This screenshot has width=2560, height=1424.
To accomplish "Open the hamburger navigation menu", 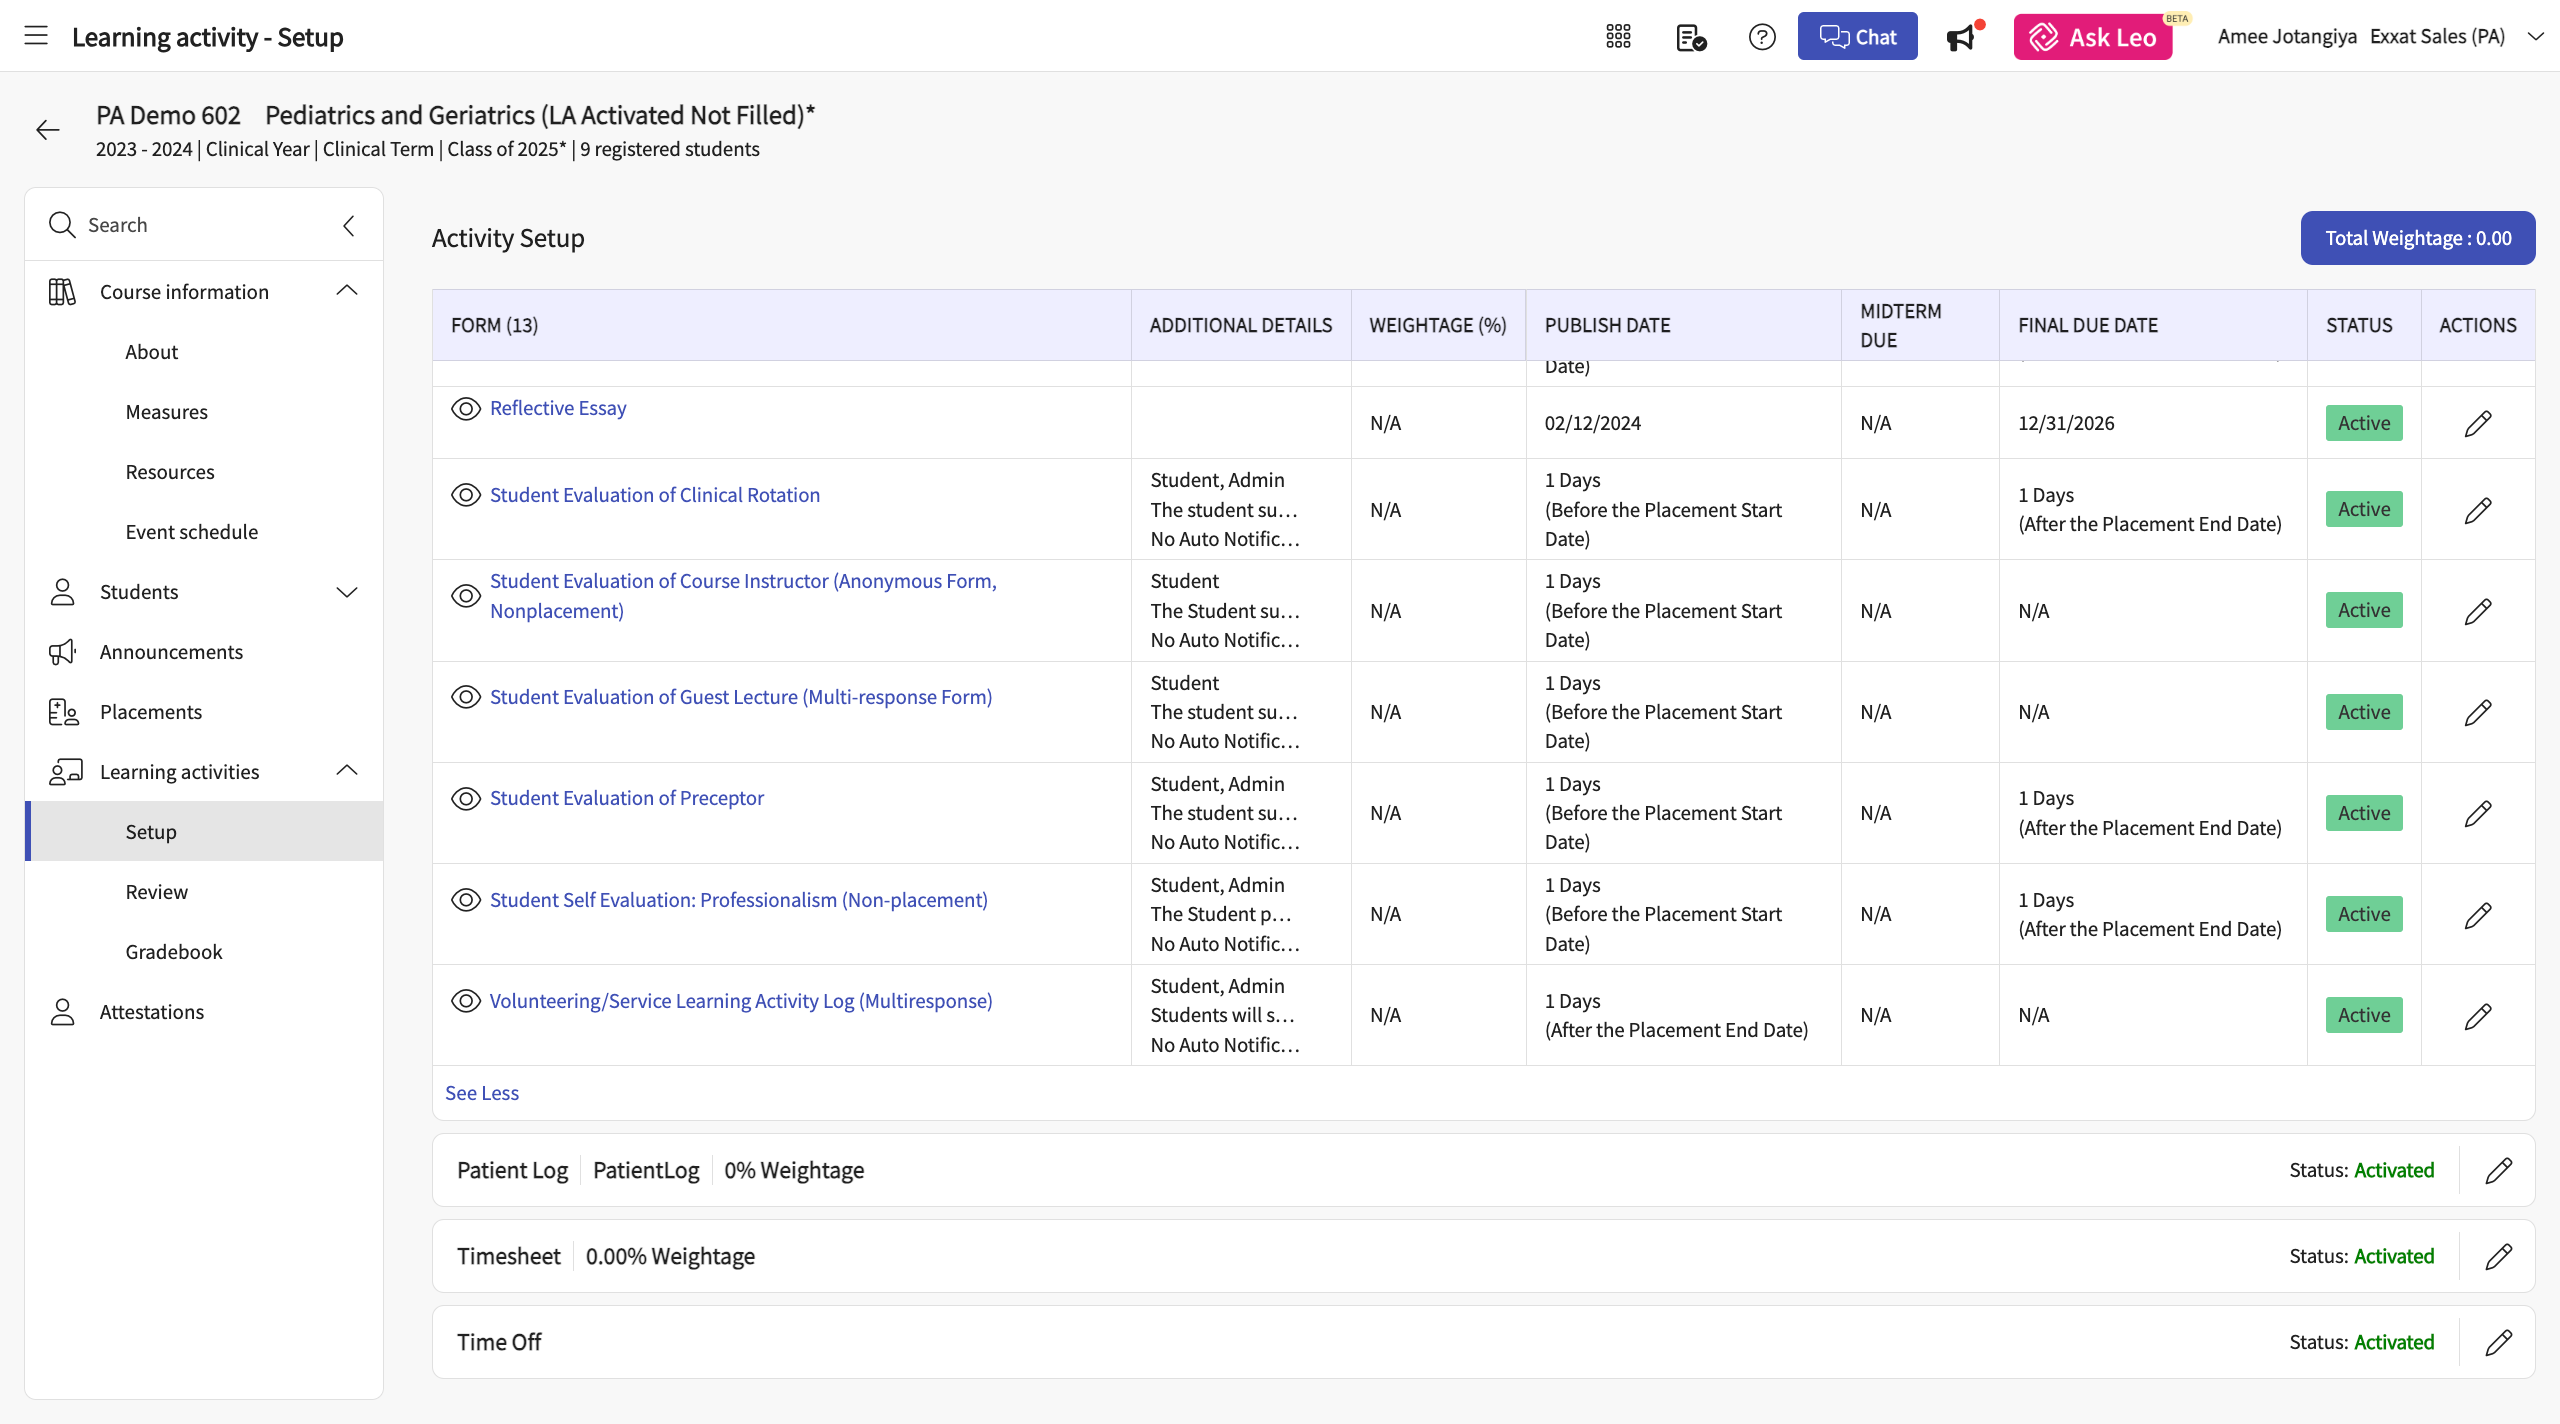I will 36,36.
